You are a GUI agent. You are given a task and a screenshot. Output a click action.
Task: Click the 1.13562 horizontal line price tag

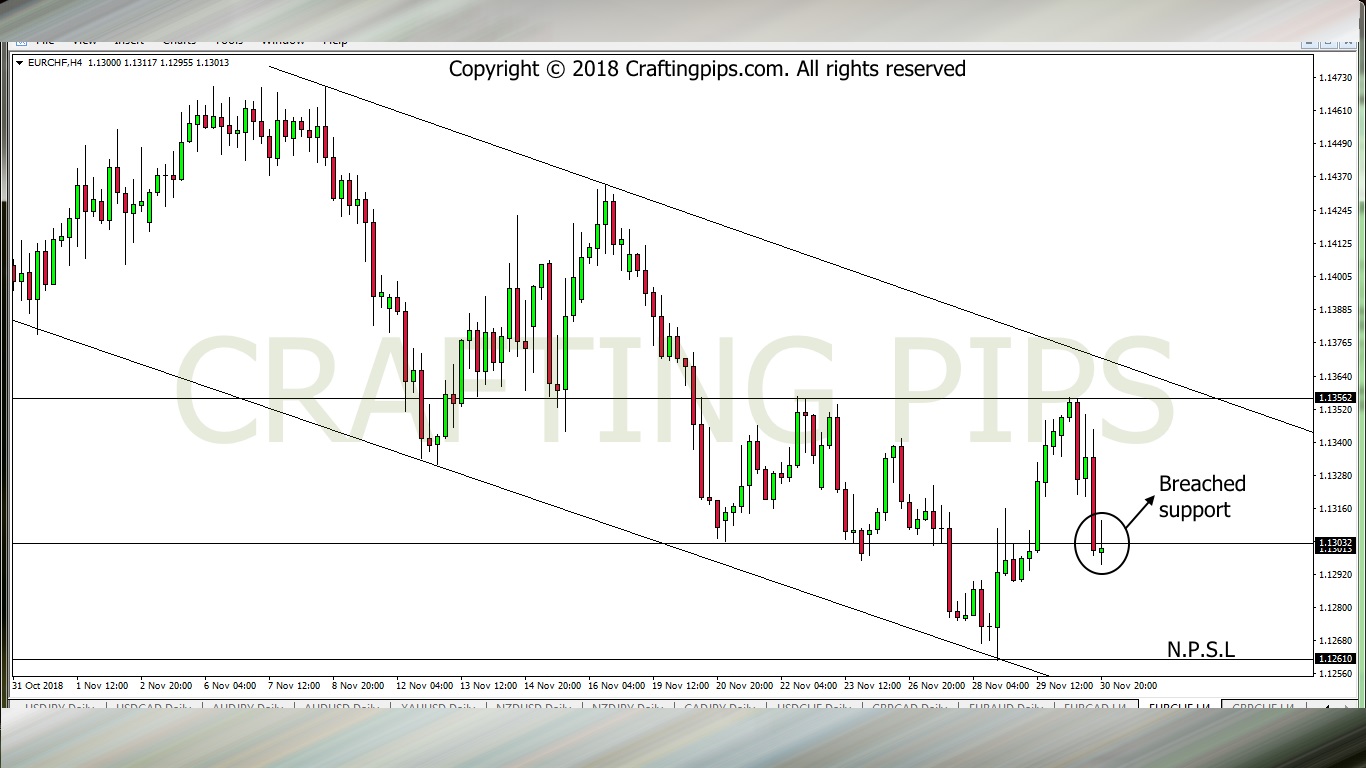pos(1335,398)
